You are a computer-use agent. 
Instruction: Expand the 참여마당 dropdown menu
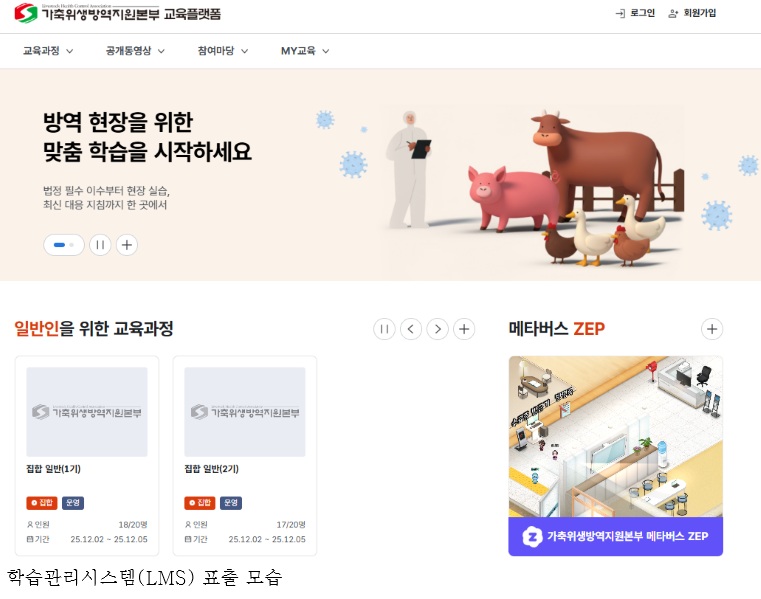223,50
